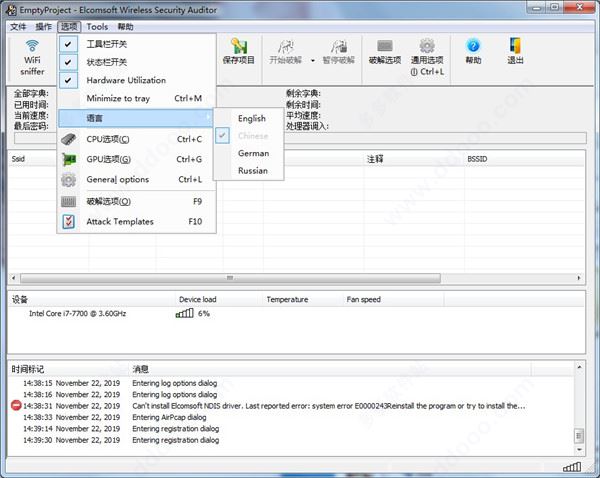This screenshot has width=600, height=478.
Task: Open CPU选项 from the options menu
Action: tap(108, 139)
